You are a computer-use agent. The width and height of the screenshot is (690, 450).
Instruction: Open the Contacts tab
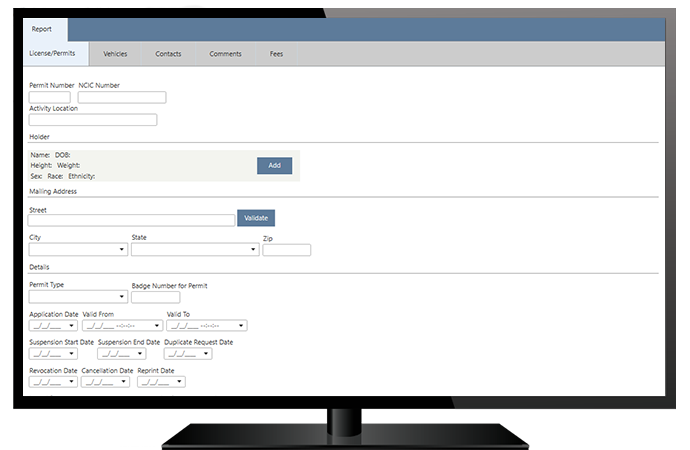[168, 54]
